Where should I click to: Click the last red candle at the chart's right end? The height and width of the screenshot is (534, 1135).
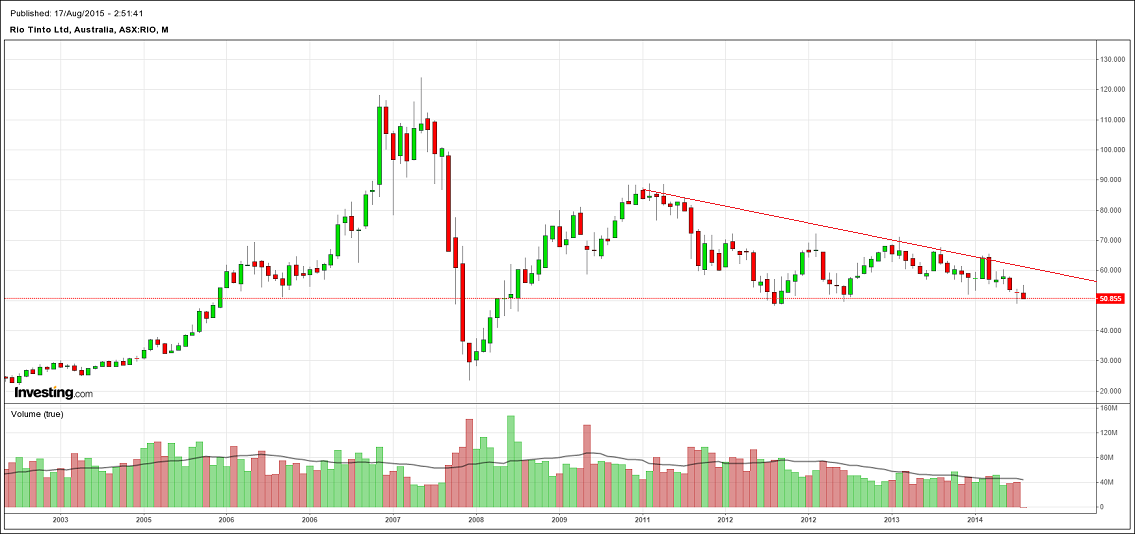coord(1023,295)
